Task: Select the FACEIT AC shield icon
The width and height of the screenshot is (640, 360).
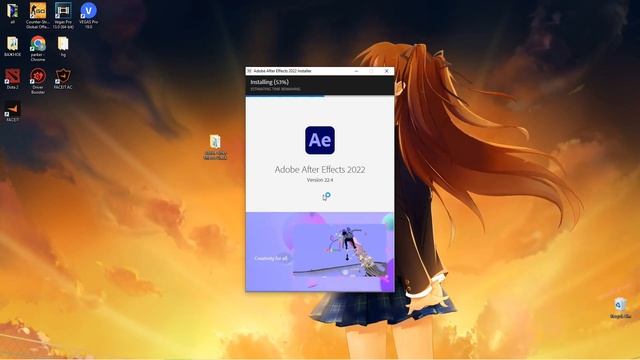Action: pos(63,76)
